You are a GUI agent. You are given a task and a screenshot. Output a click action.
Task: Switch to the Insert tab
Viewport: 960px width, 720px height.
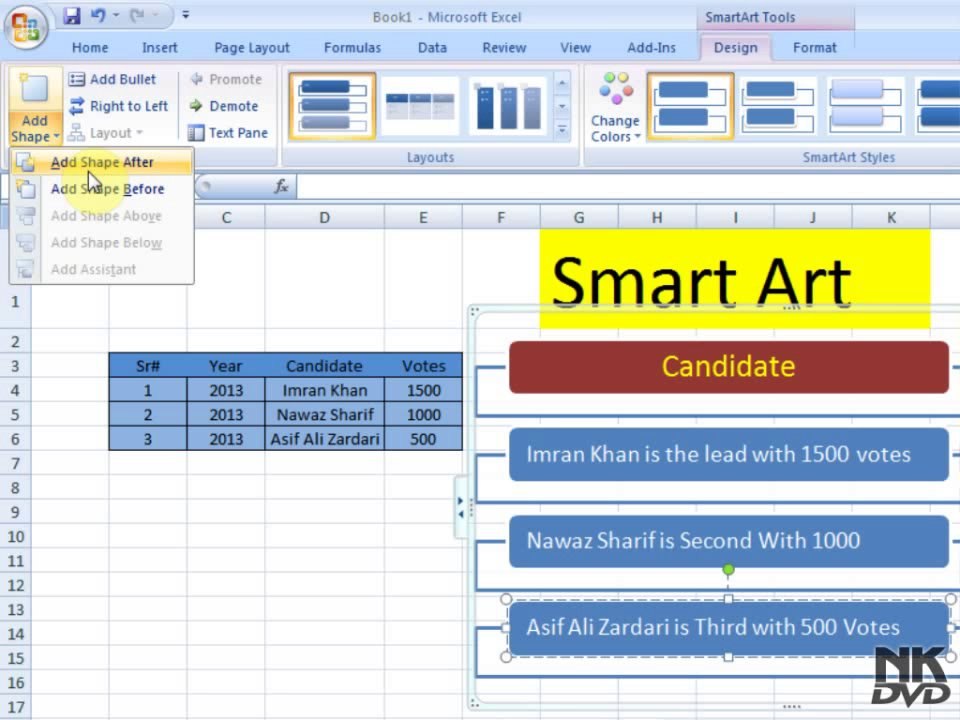(160, 48)
